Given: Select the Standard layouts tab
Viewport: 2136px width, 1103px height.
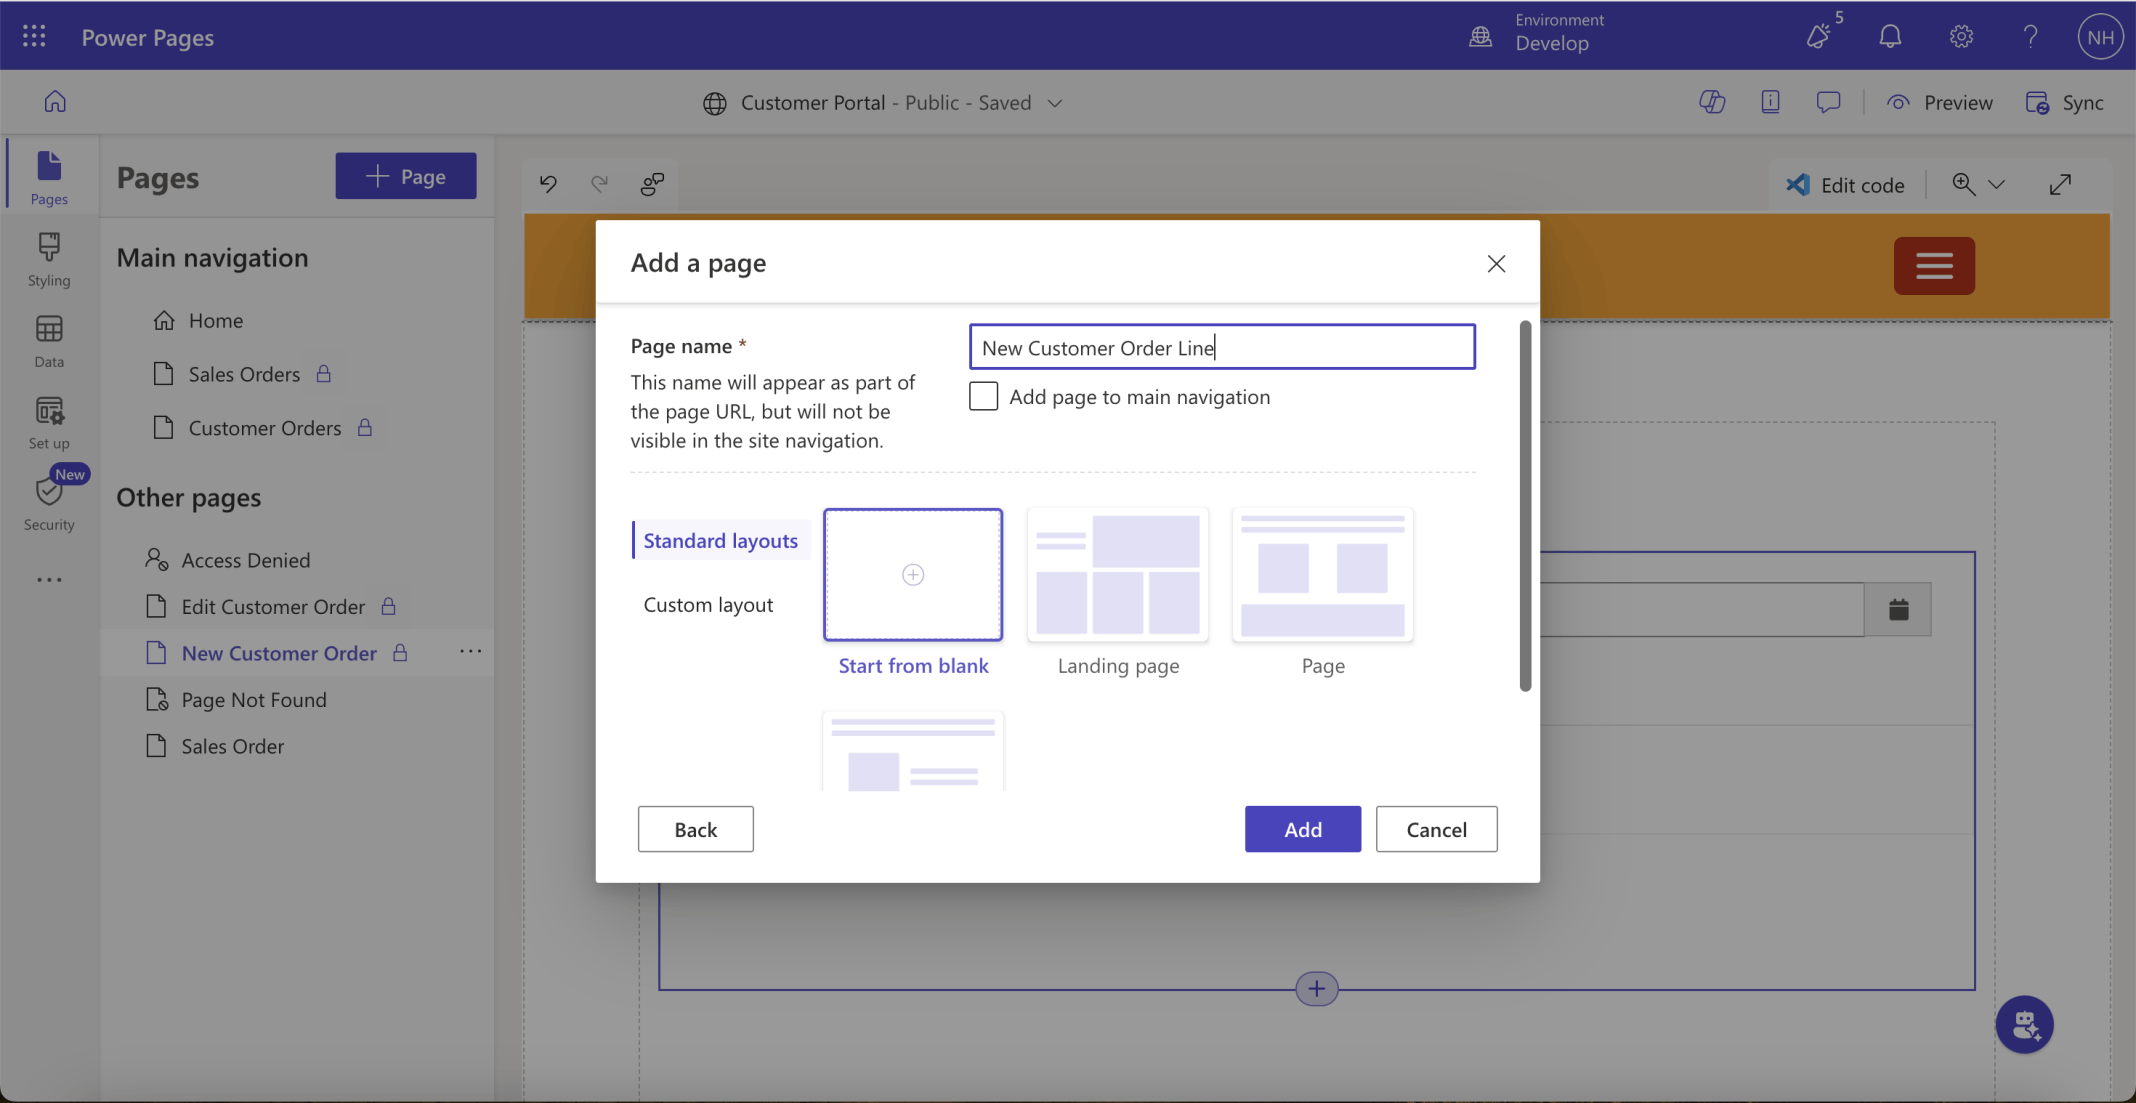Looking at the screenshot, I should point(720,541).
